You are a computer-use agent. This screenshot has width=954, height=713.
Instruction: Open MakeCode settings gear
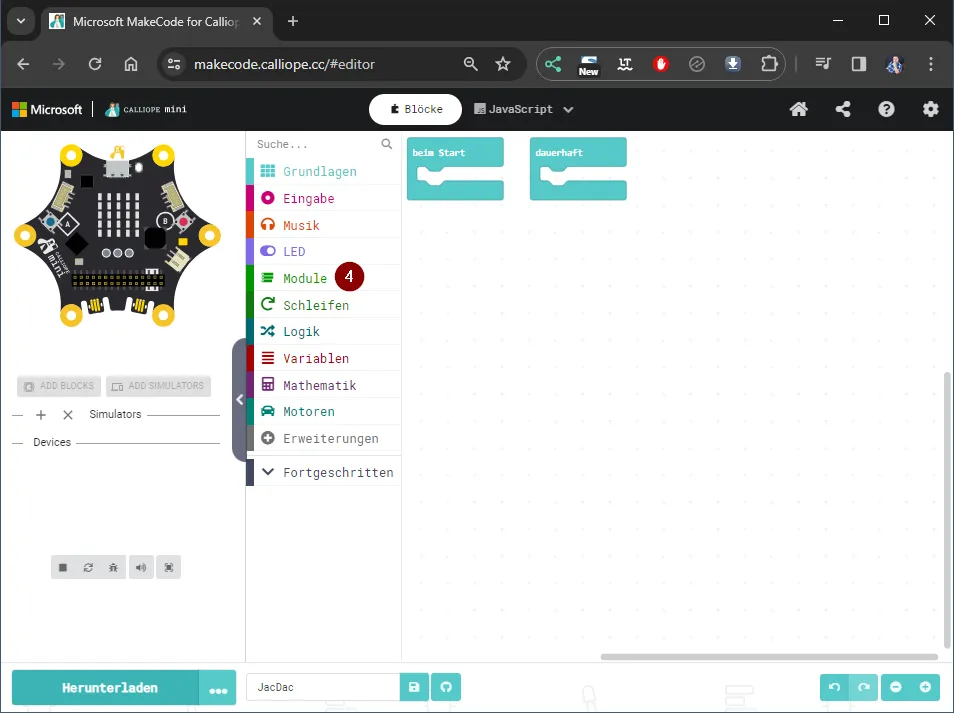coord(930,109)
